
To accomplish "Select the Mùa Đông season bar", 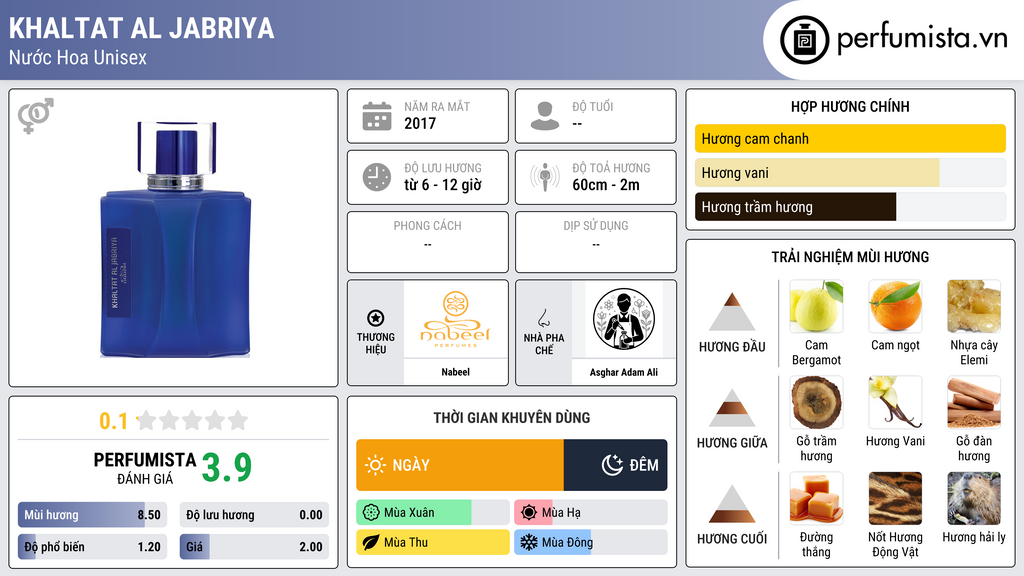I will coord(590,542).
